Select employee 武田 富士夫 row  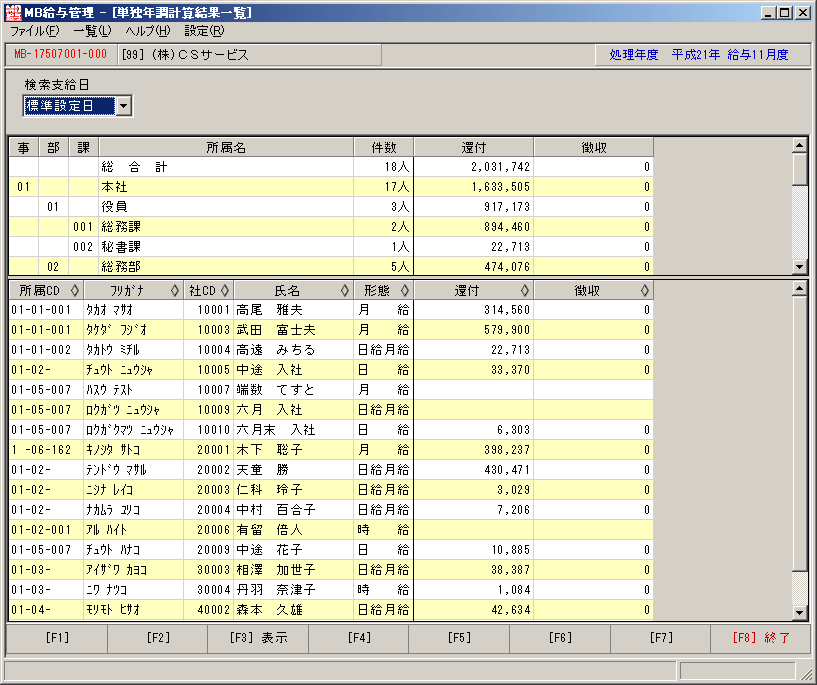pos(331,330)
